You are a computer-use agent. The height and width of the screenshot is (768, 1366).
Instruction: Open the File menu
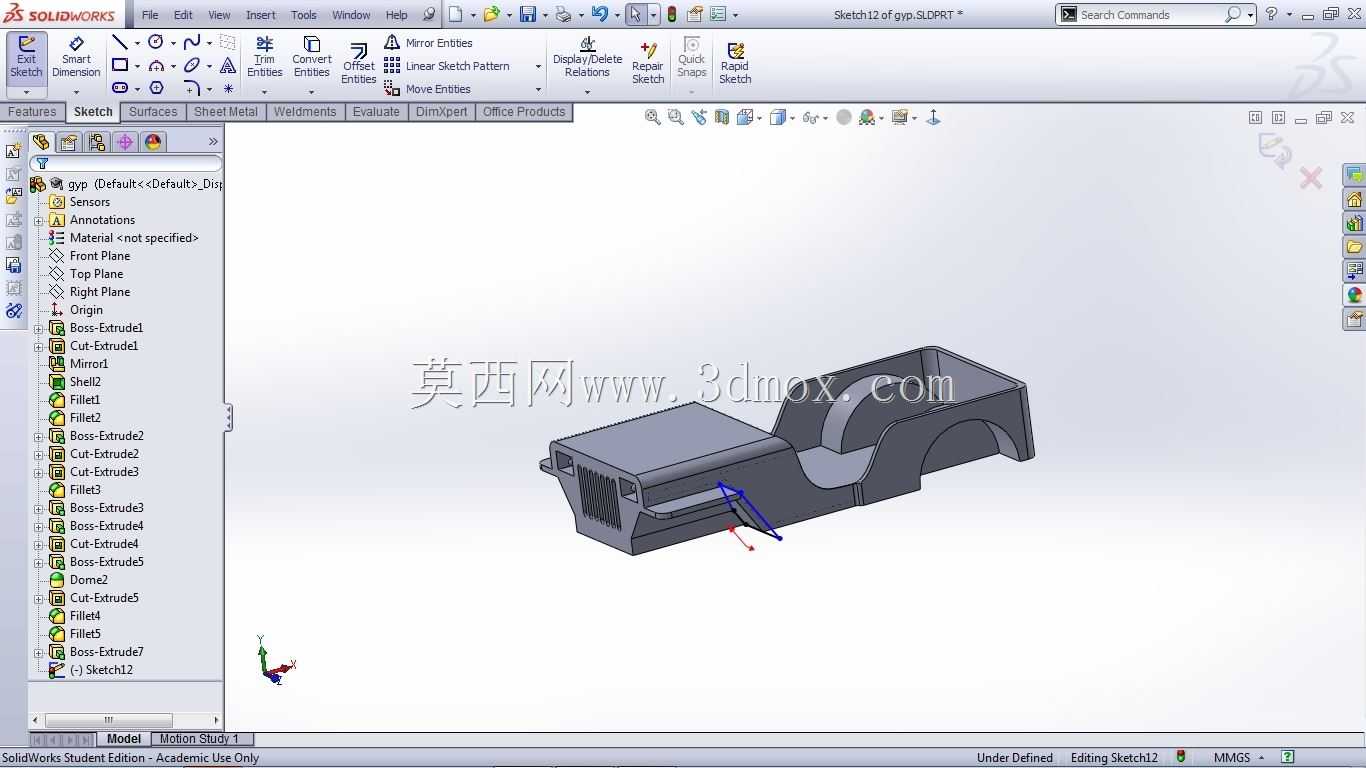[150, 15]
